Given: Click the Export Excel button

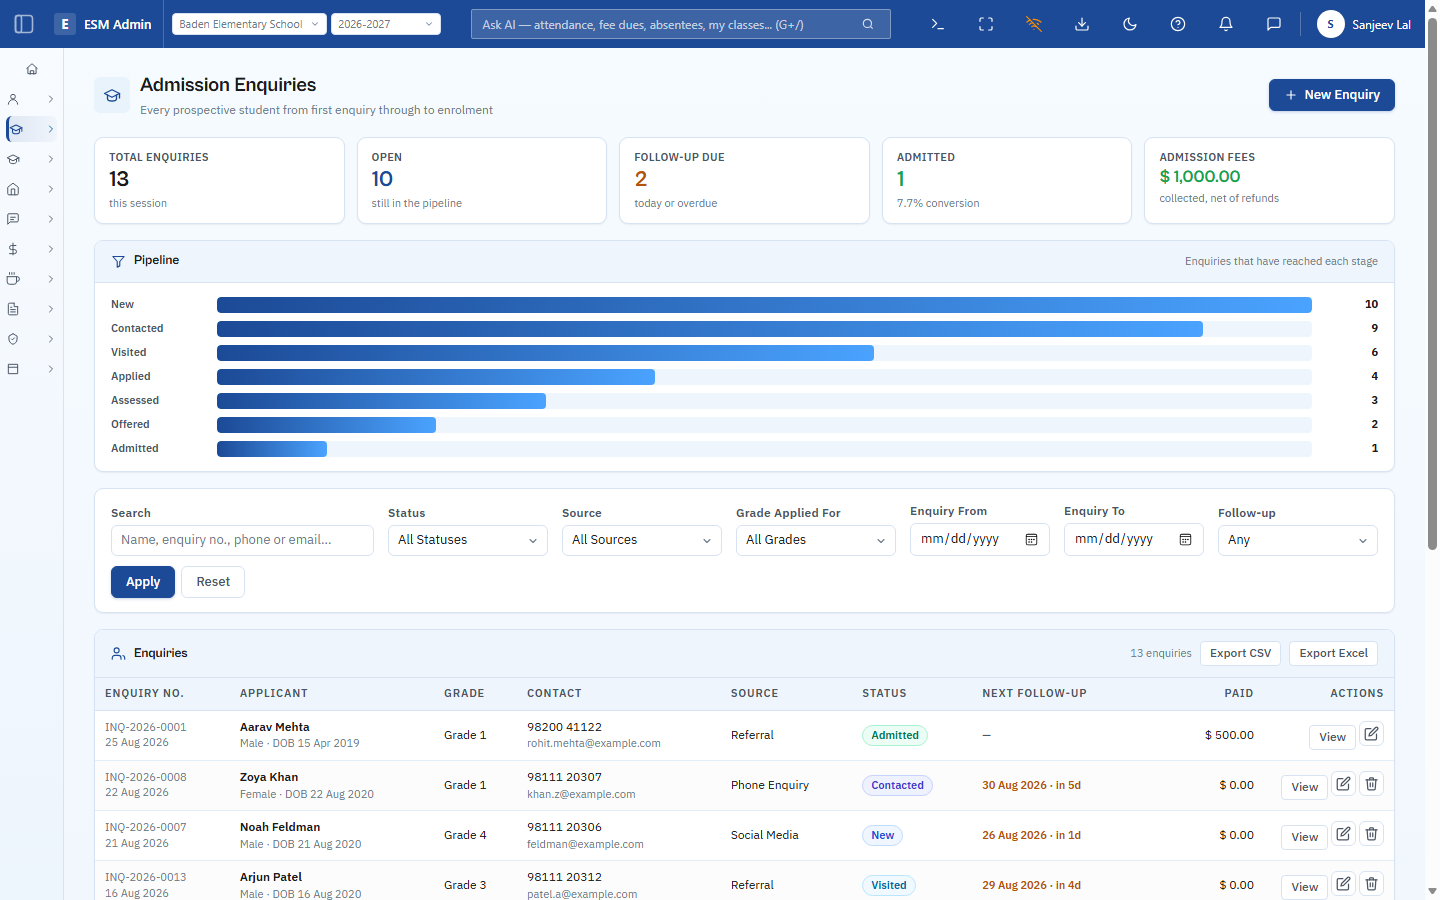Looking at the screenshot, I should (x=1334, y=653).
